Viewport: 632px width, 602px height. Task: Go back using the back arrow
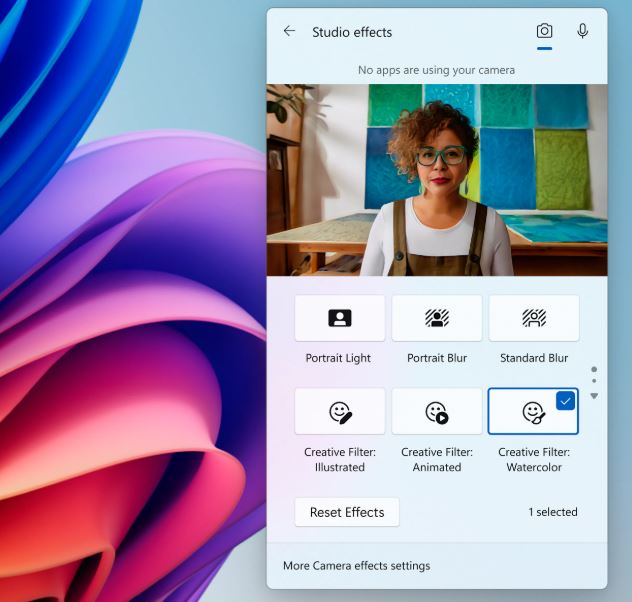(x=289, y=31)
